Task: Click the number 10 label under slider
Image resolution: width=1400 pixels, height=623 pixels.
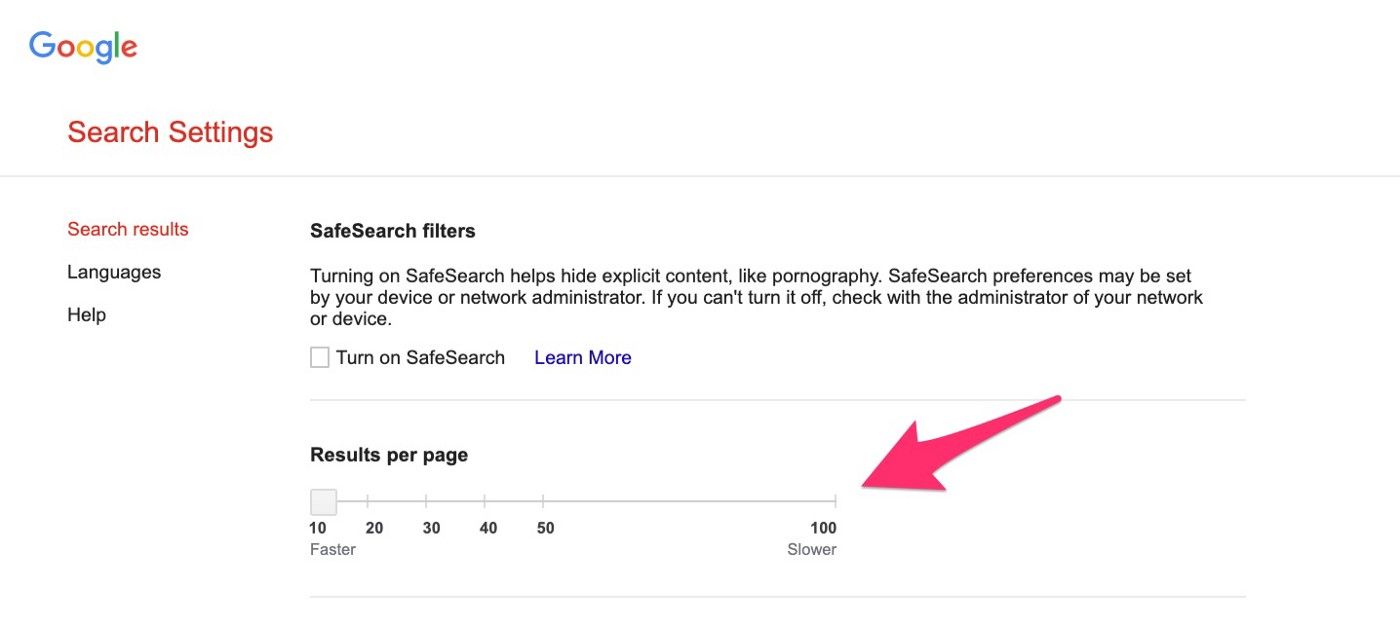Action: click(x=318, y=528)
